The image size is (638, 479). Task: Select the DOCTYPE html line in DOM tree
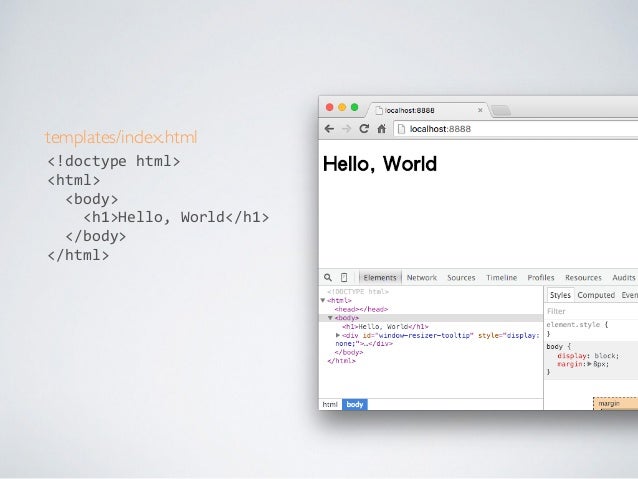pos(358,292)
